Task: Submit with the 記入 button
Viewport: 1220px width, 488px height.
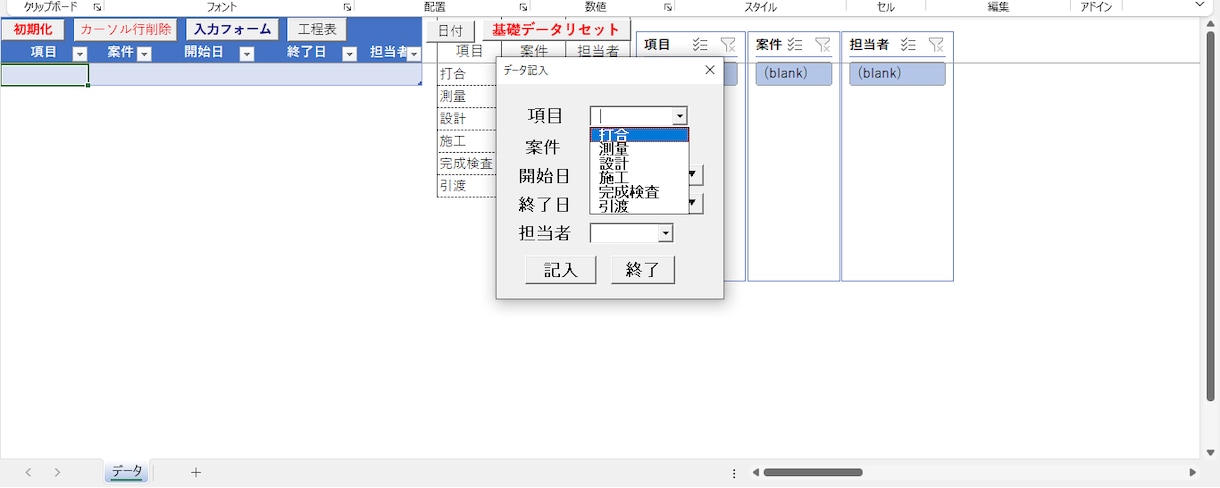Action: tap(560, 270)
